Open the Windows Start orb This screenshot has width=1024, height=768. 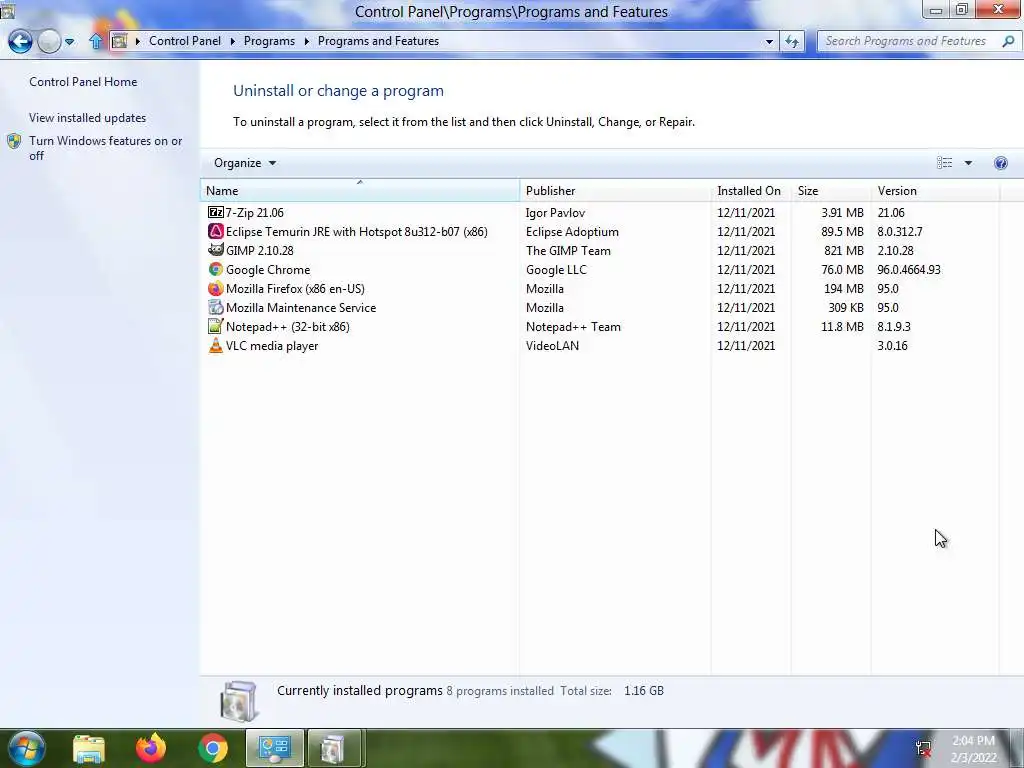[25, 748]
